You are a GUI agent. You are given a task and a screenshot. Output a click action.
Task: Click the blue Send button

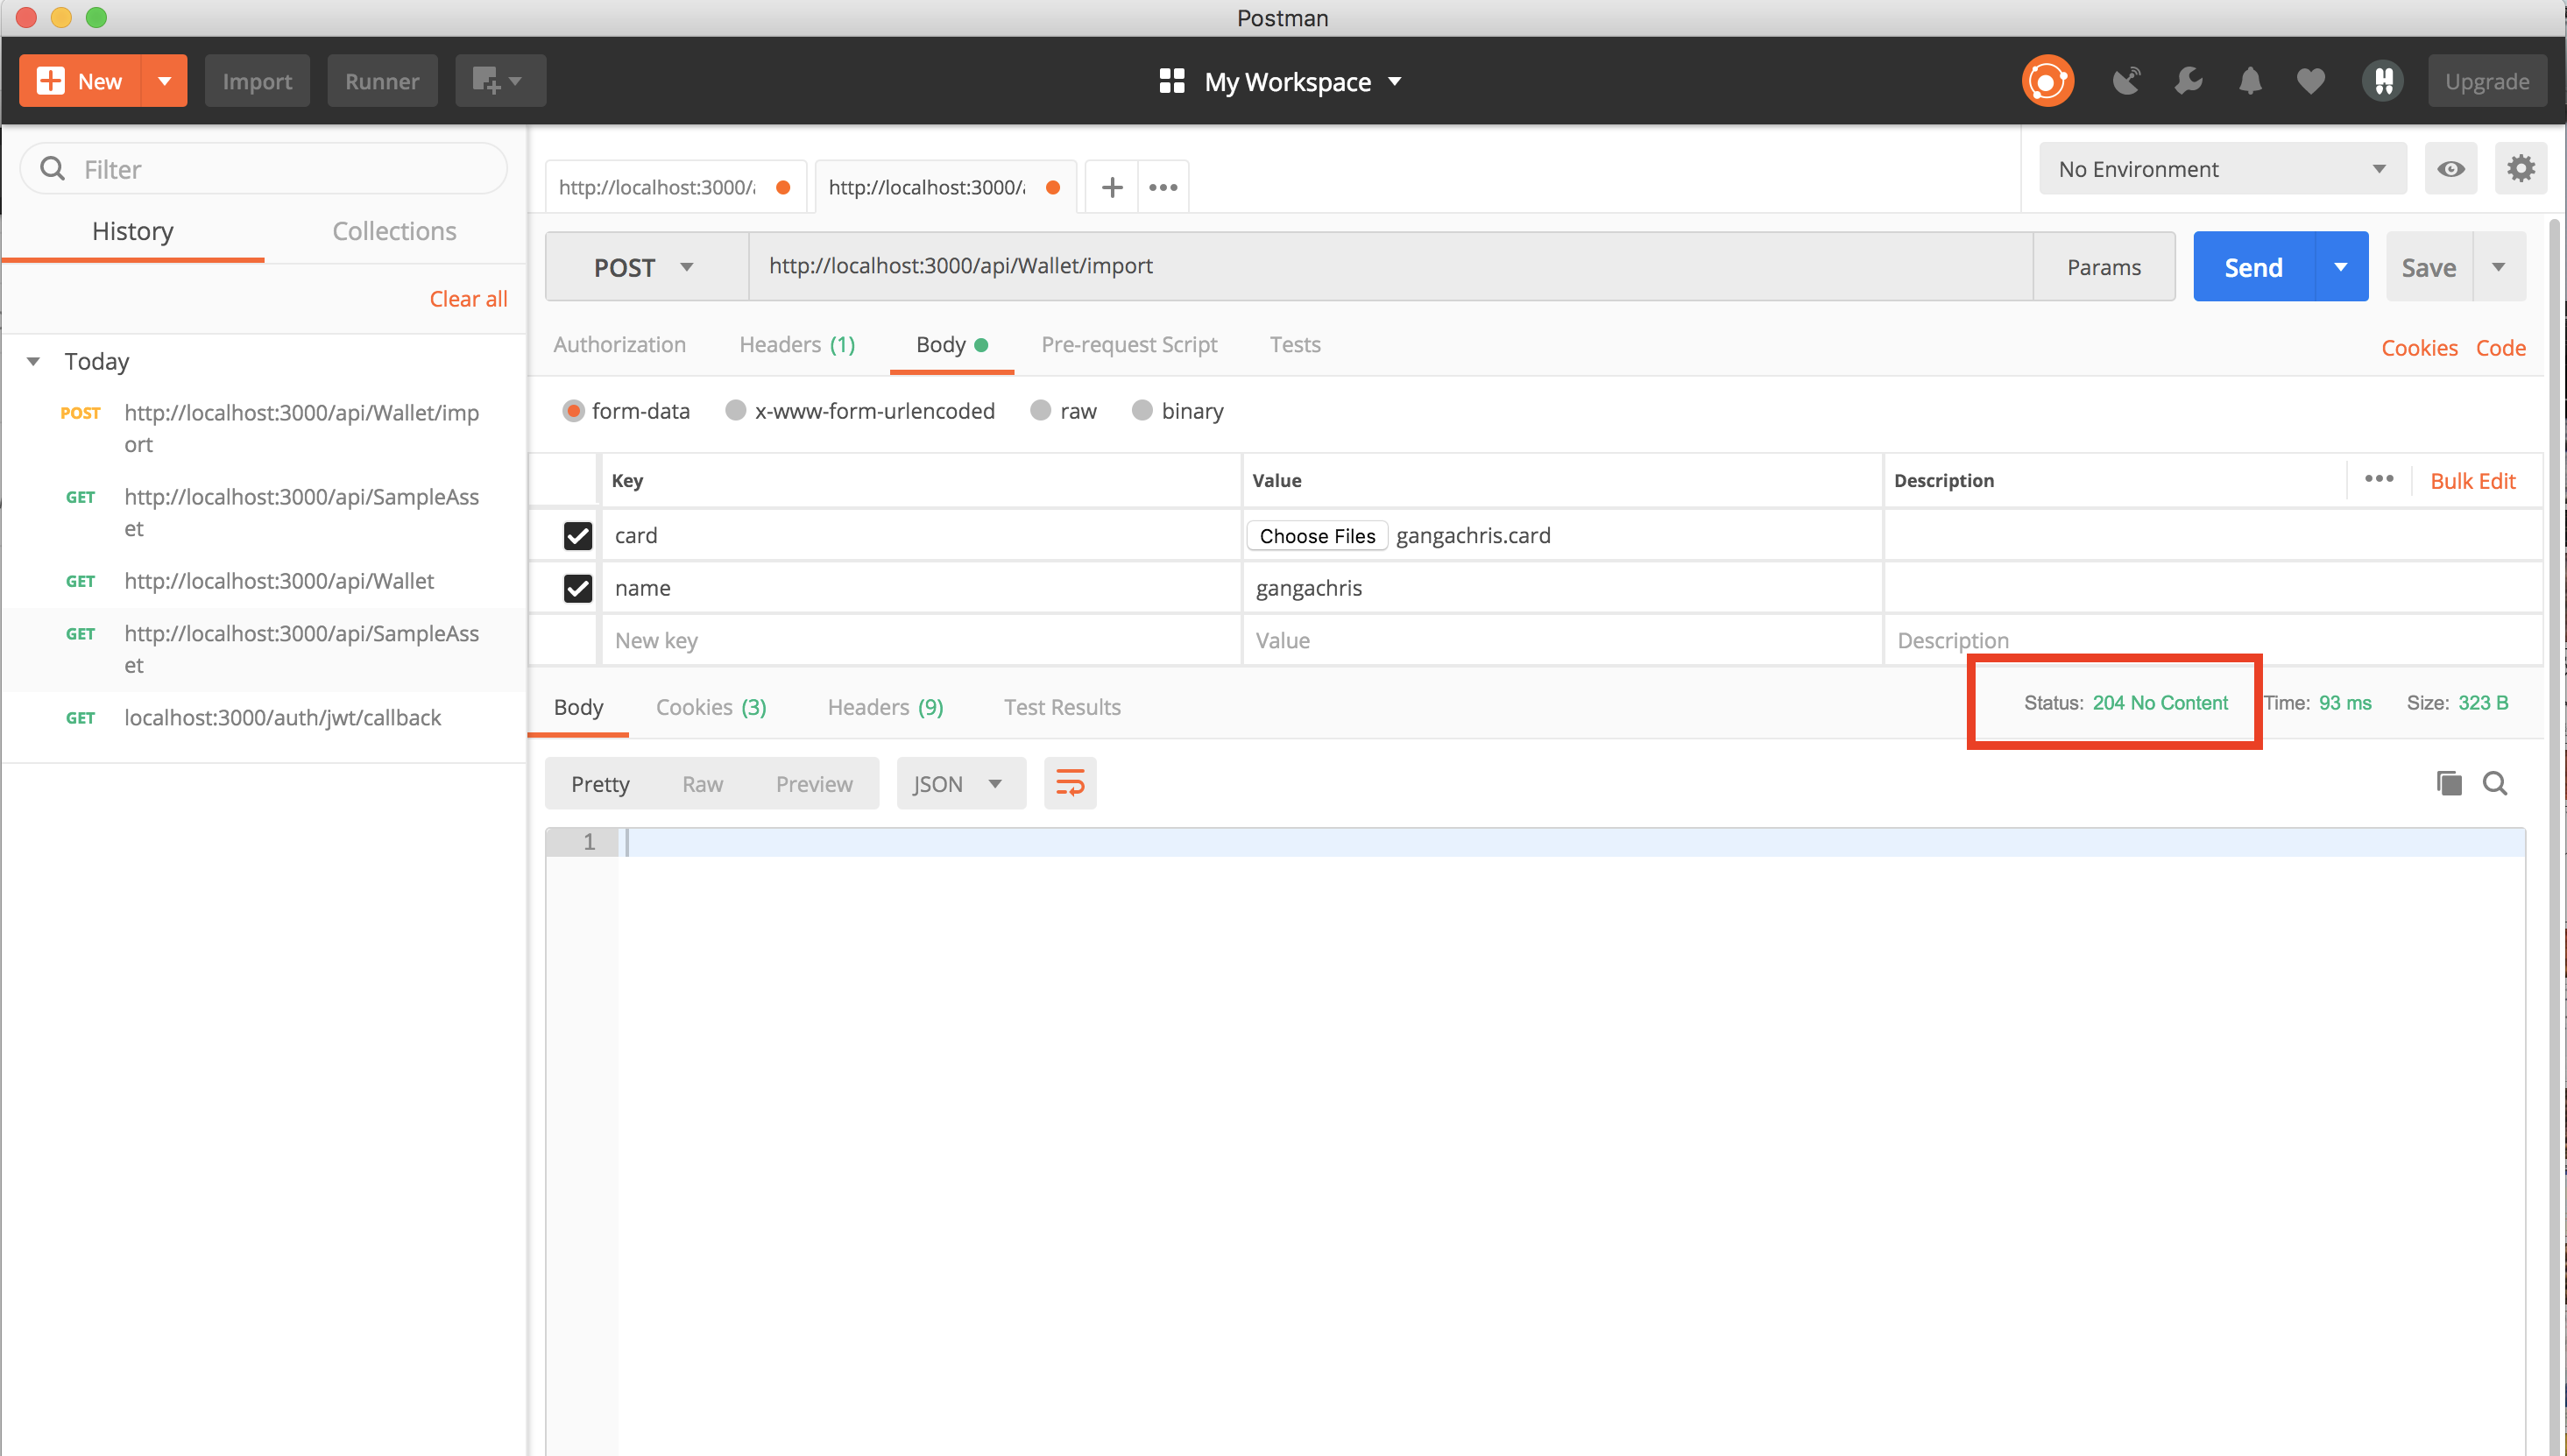(2253, 267)
